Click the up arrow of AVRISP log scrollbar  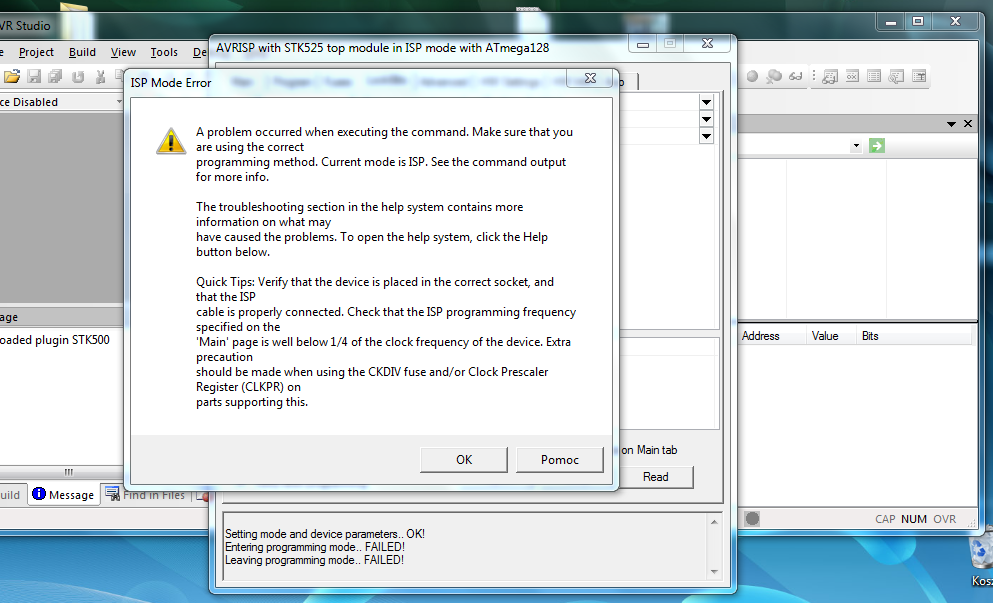coord(714,522)
